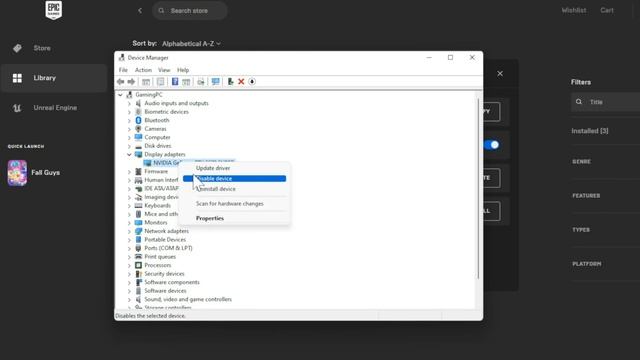The image size is (640, 360).
Task: Open the Help menu
Action: tap(183, 70)
